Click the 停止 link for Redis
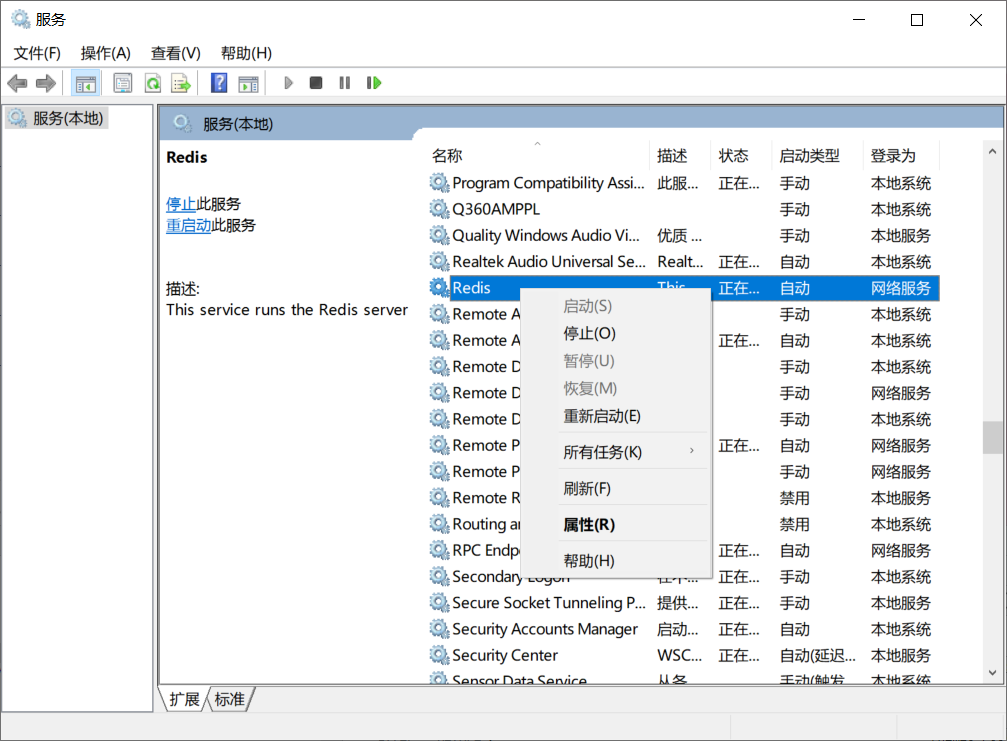This screenshot has width=1007, height=741. click(180, 204)
